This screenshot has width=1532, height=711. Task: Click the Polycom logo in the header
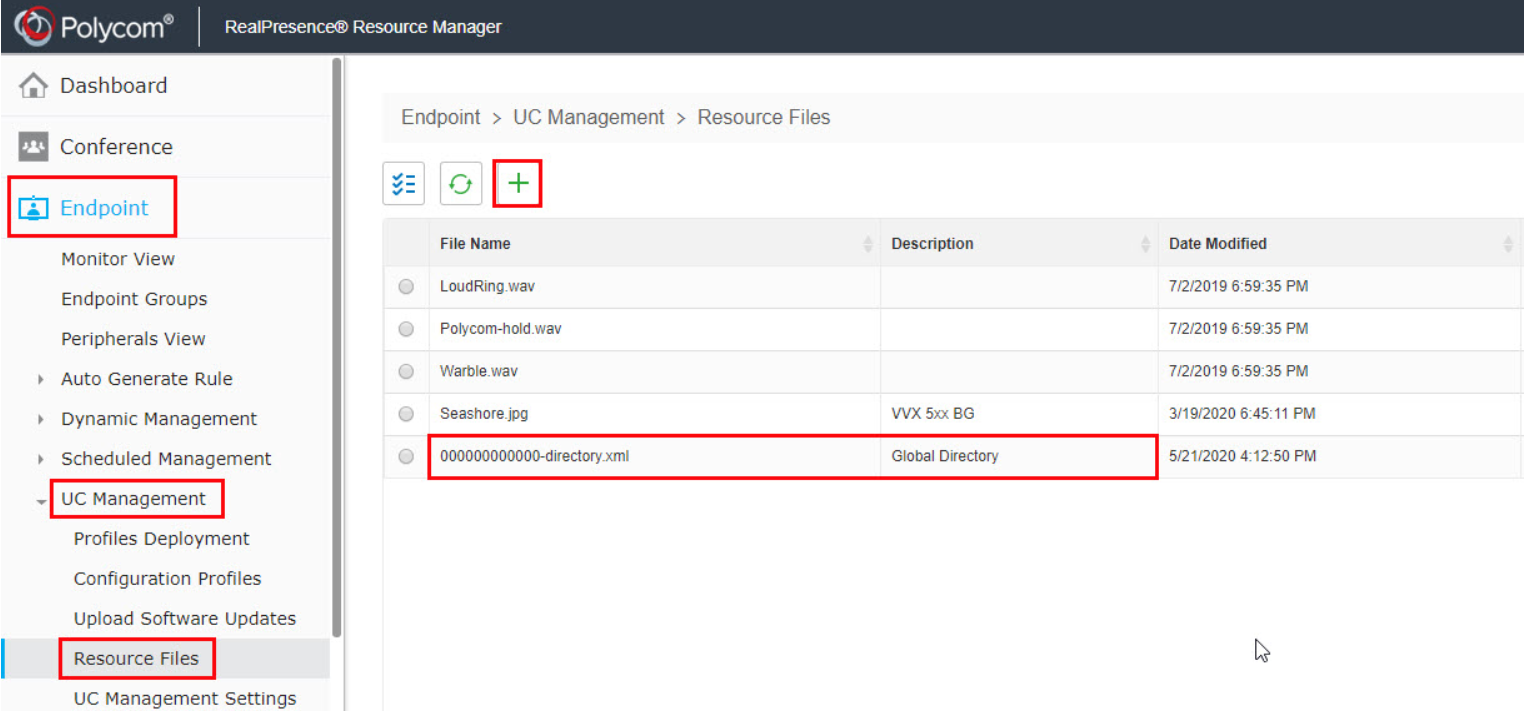pos(36,26)
